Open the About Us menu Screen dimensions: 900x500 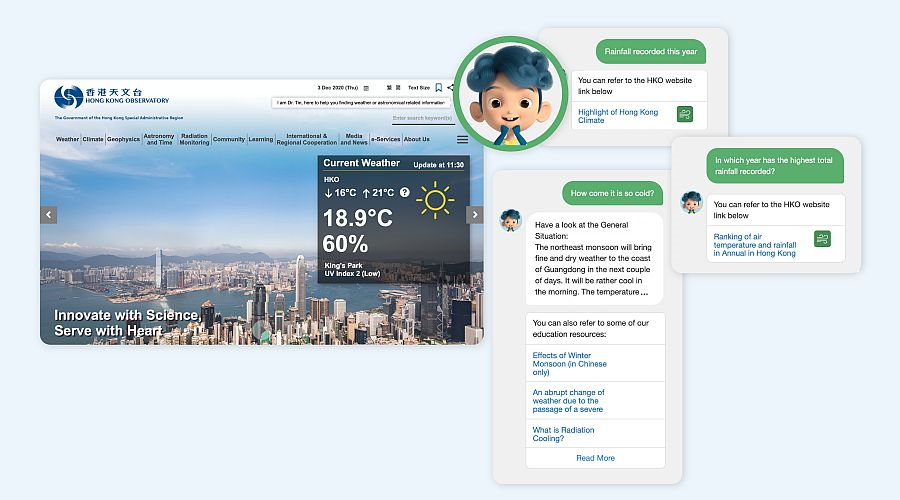417,139
